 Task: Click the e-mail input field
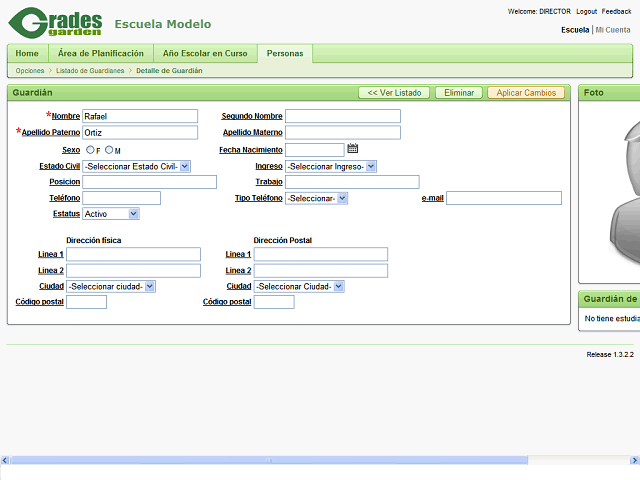(x=503, y=198)
